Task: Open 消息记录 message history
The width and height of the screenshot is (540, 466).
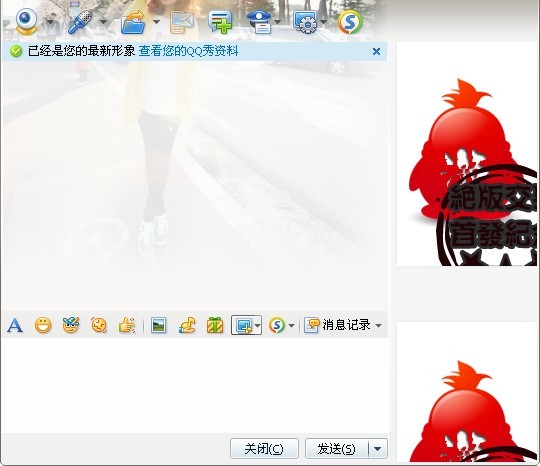Action: tap(338, 325)
